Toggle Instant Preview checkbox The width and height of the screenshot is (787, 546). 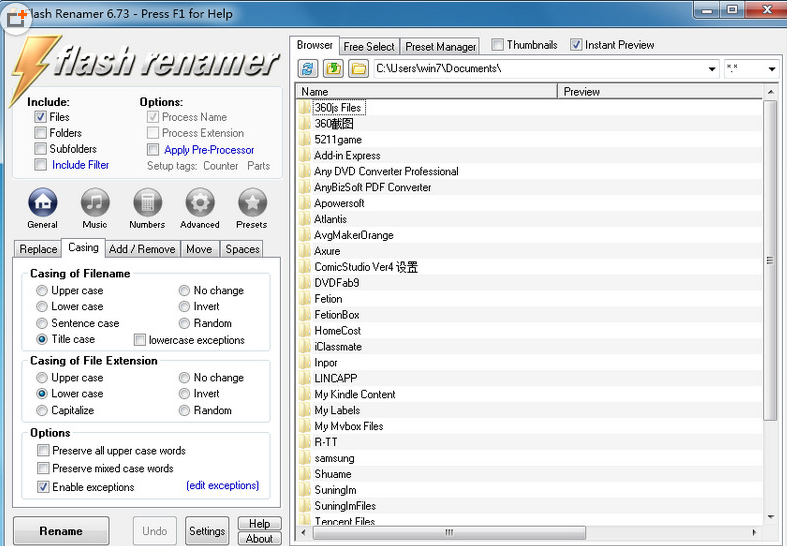576,45
